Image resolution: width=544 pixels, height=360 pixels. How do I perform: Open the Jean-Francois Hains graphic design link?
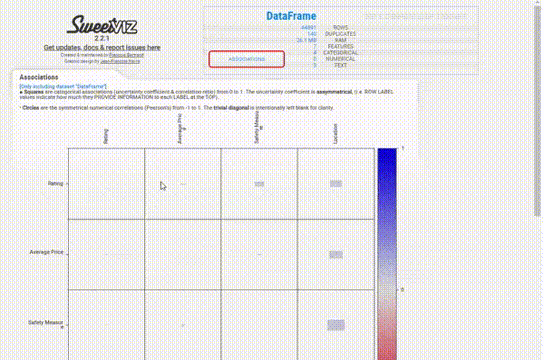(x=120, y=61)
